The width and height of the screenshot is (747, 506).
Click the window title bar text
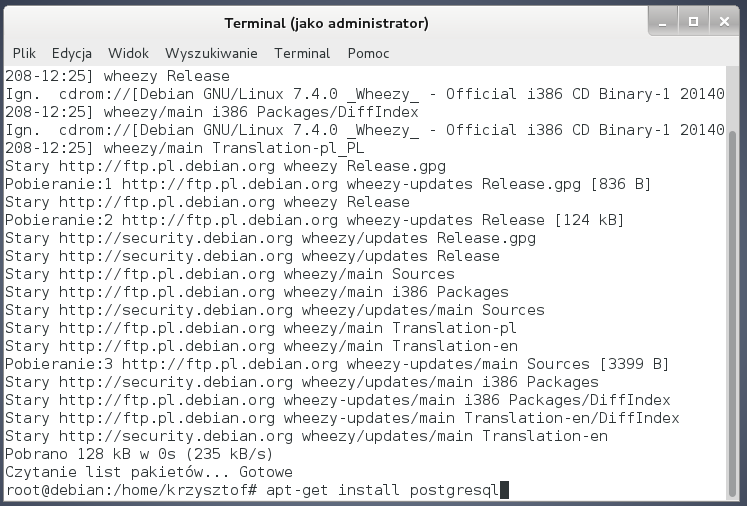pos(326,23)
